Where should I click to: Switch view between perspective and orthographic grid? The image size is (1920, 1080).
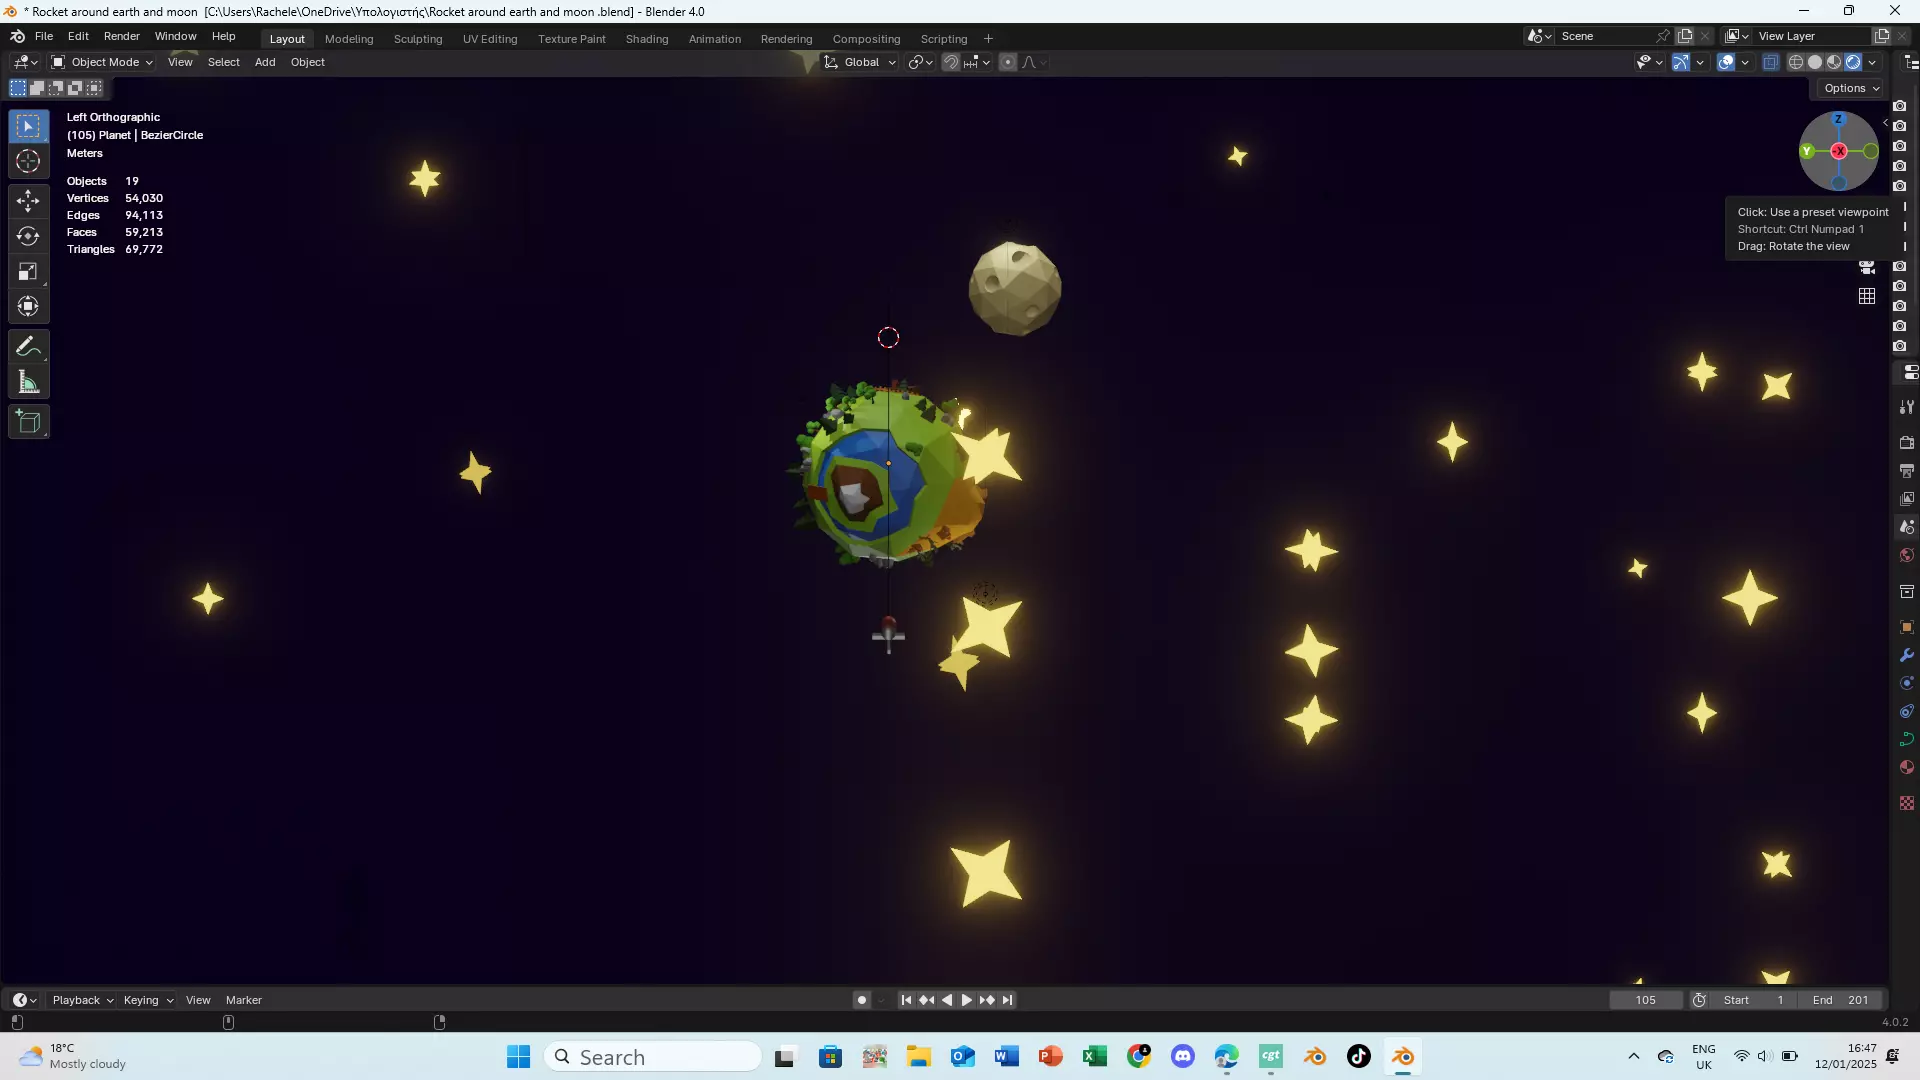[1867, 297]
